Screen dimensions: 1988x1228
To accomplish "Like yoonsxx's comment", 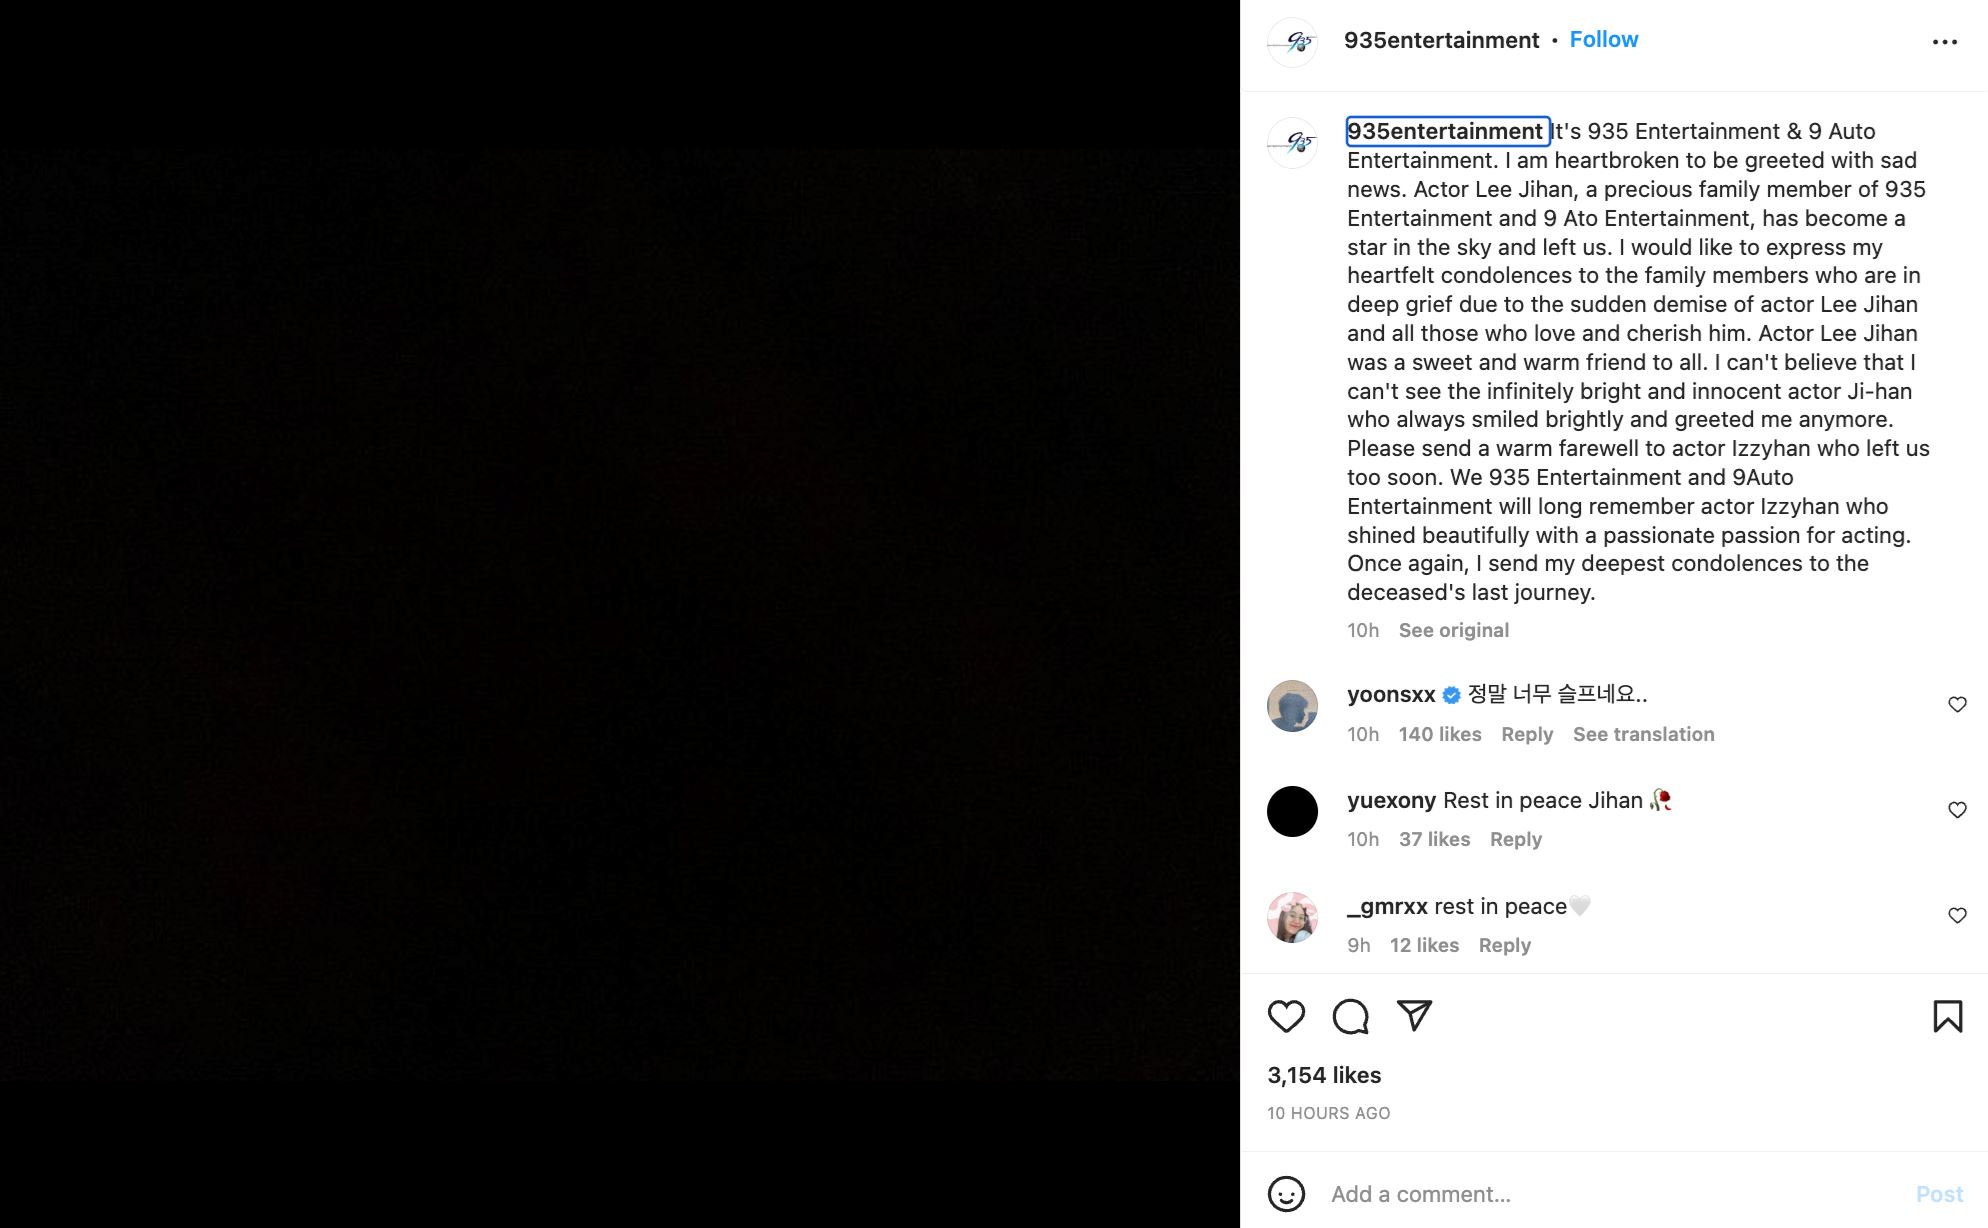I will [1957, 705].
